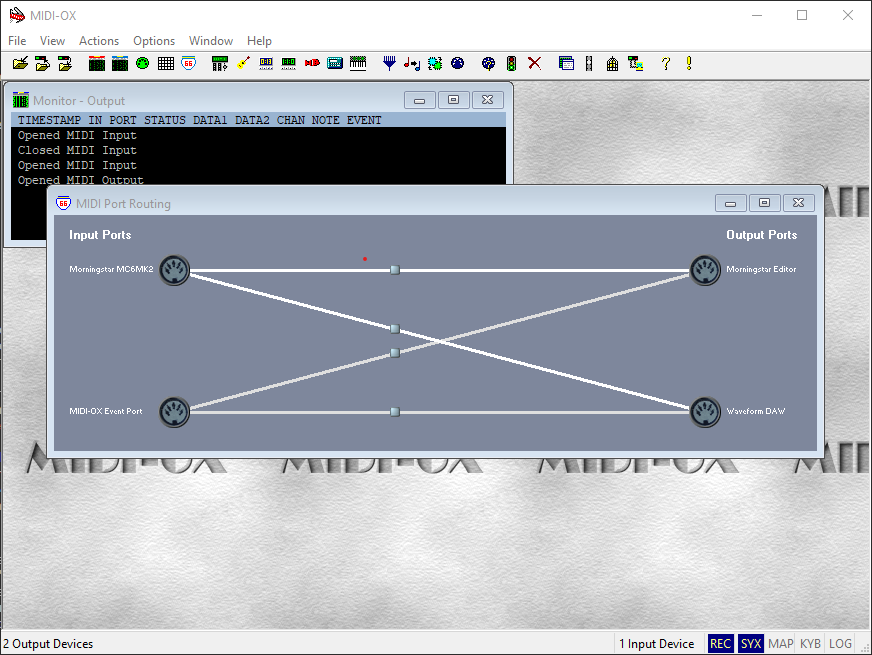The image size is (872, 655).
Task: Open the View menu
Action: pyautogui.click(x=52, y=41)
